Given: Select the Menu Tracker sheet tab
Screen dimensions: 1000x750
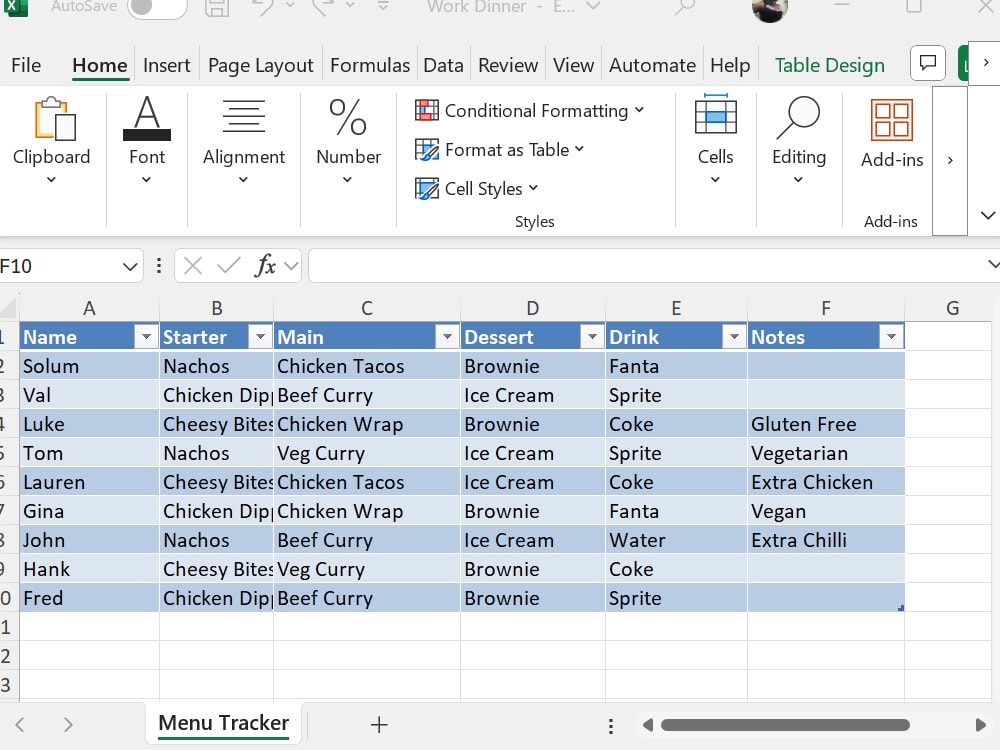Looking at the screenshot, I should tap(223, 723).
